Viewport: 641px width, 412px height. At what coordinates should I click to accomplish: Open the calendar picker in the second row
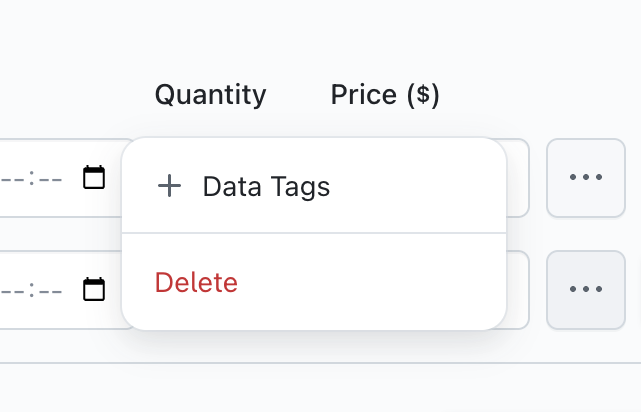point(94,290)
